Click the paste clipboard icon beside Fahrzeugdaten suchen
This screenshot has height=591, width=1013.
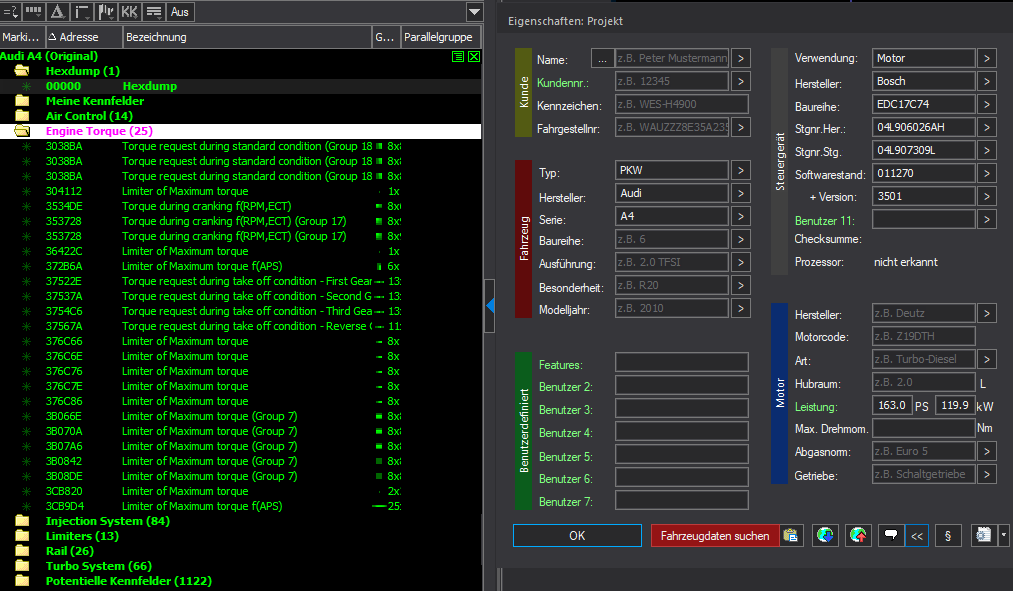791,536
